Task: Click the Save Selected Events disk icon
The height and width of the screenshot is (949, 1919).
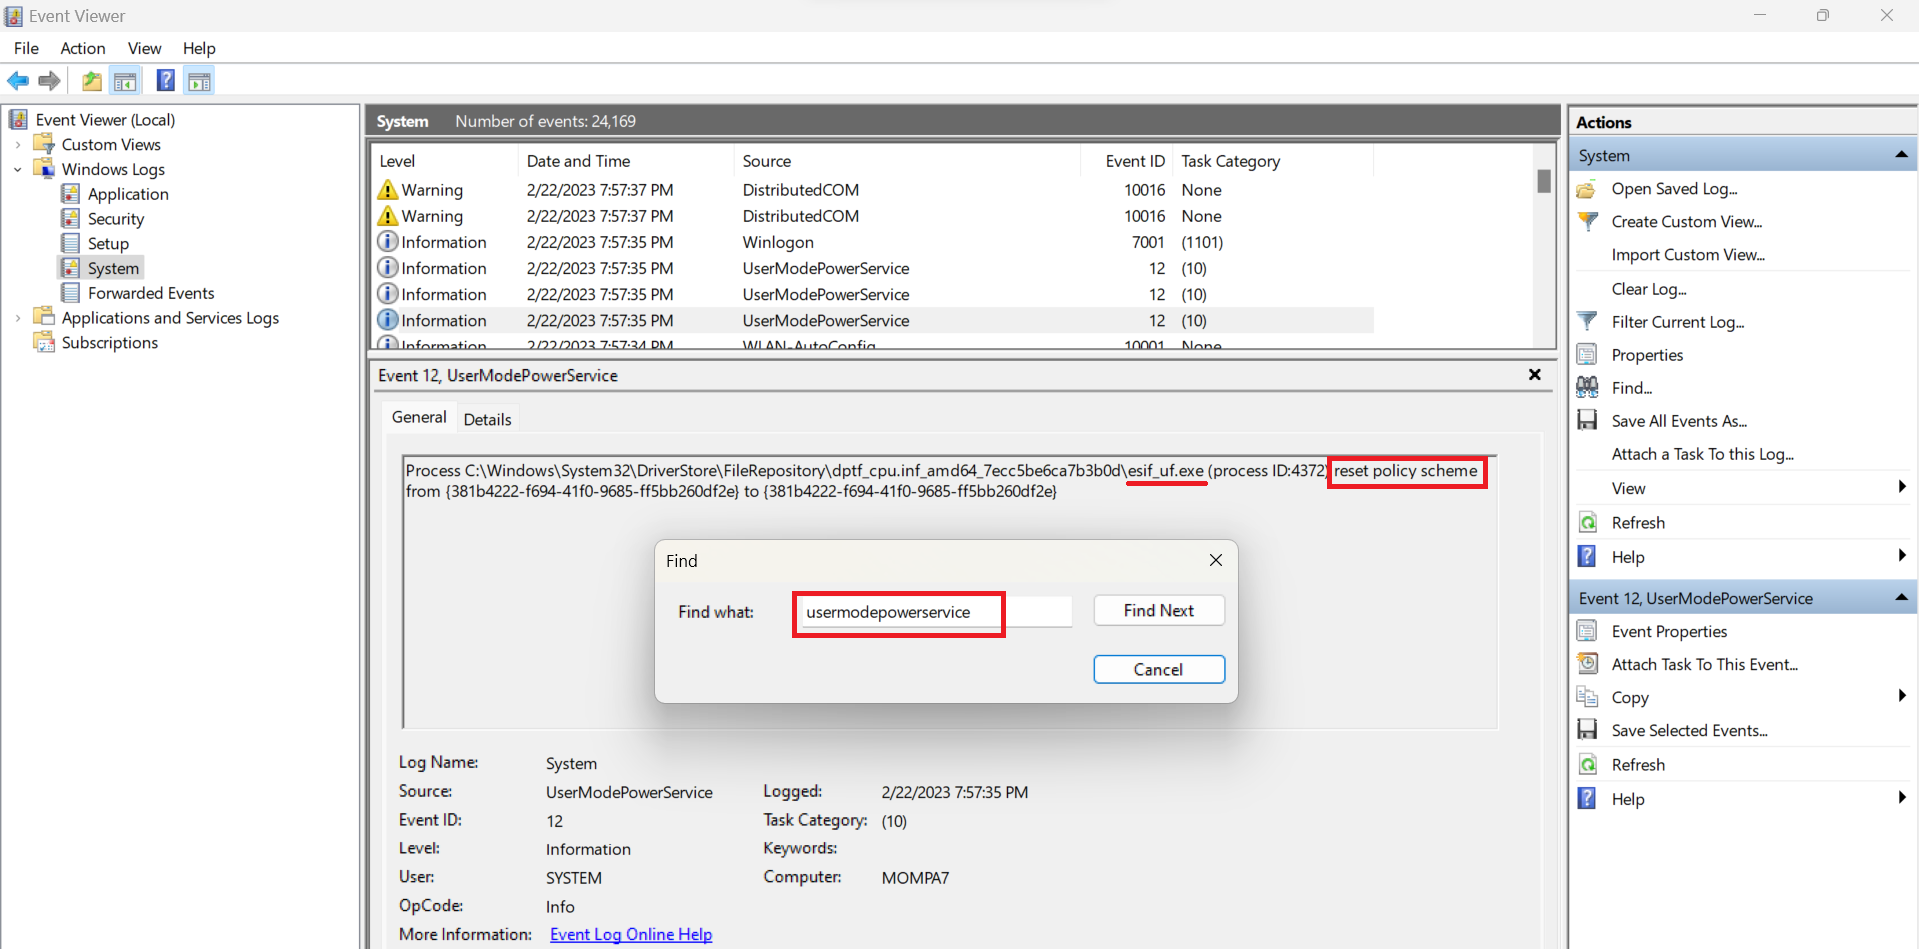Action: point(1587,730)
